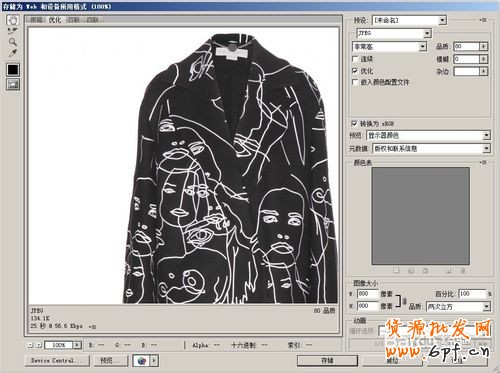
Task: Open the optimize panel menu icon
Action: click(x=483, y=20)
